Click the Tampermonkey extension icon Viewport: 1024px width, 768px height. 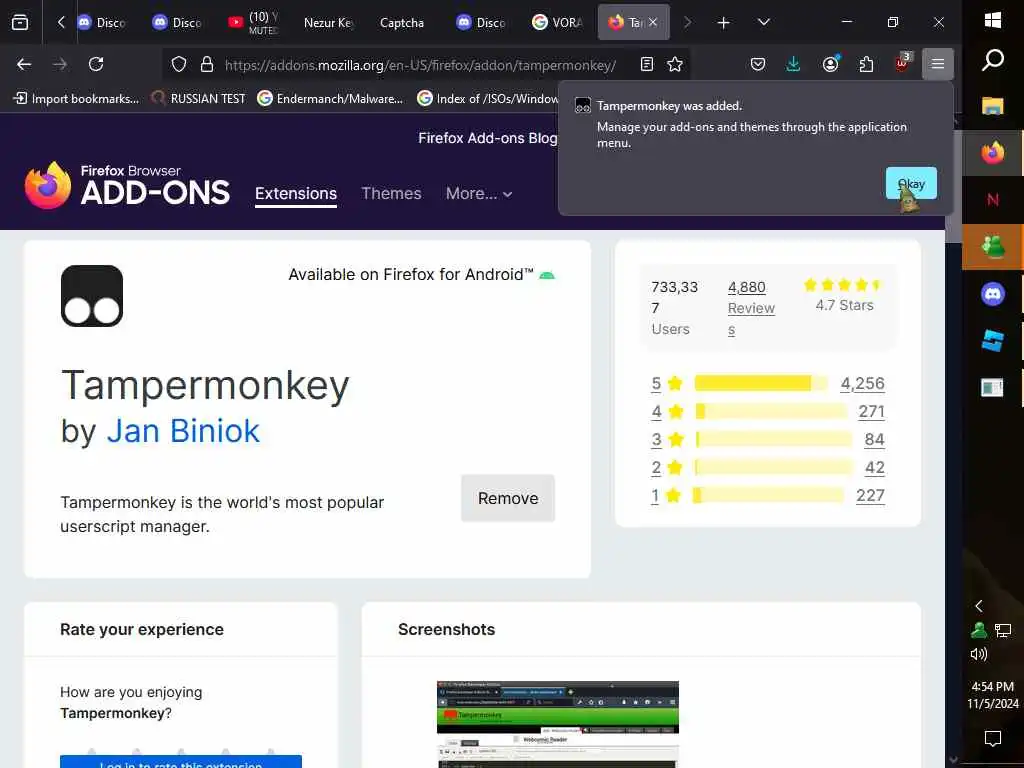pyautogui.click(x=92, y=296)
